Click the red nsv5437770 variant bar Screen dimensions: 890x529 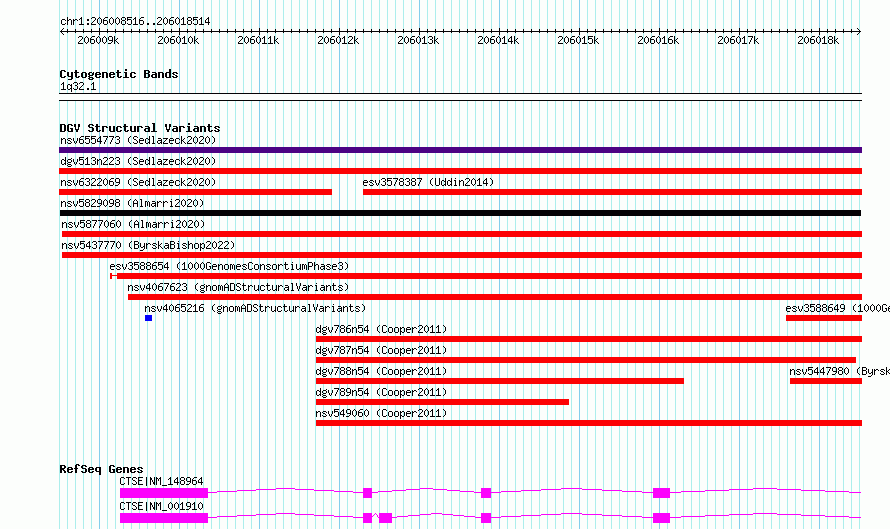(x=462, y=255)
